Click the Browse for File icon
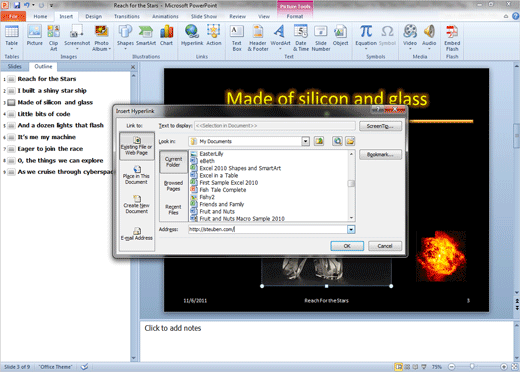Screen dimensions: 520x372 click(x=350, y=141)
